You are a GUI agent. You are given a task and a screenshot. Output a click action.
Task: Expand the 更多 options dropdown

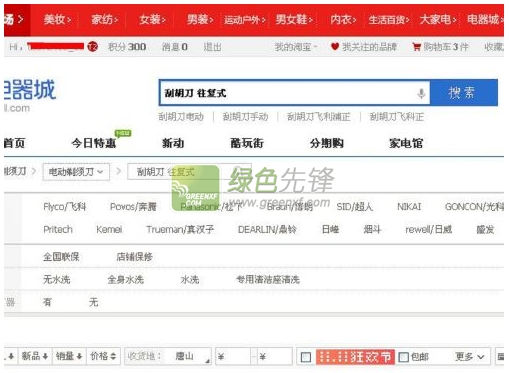[469, 357]
